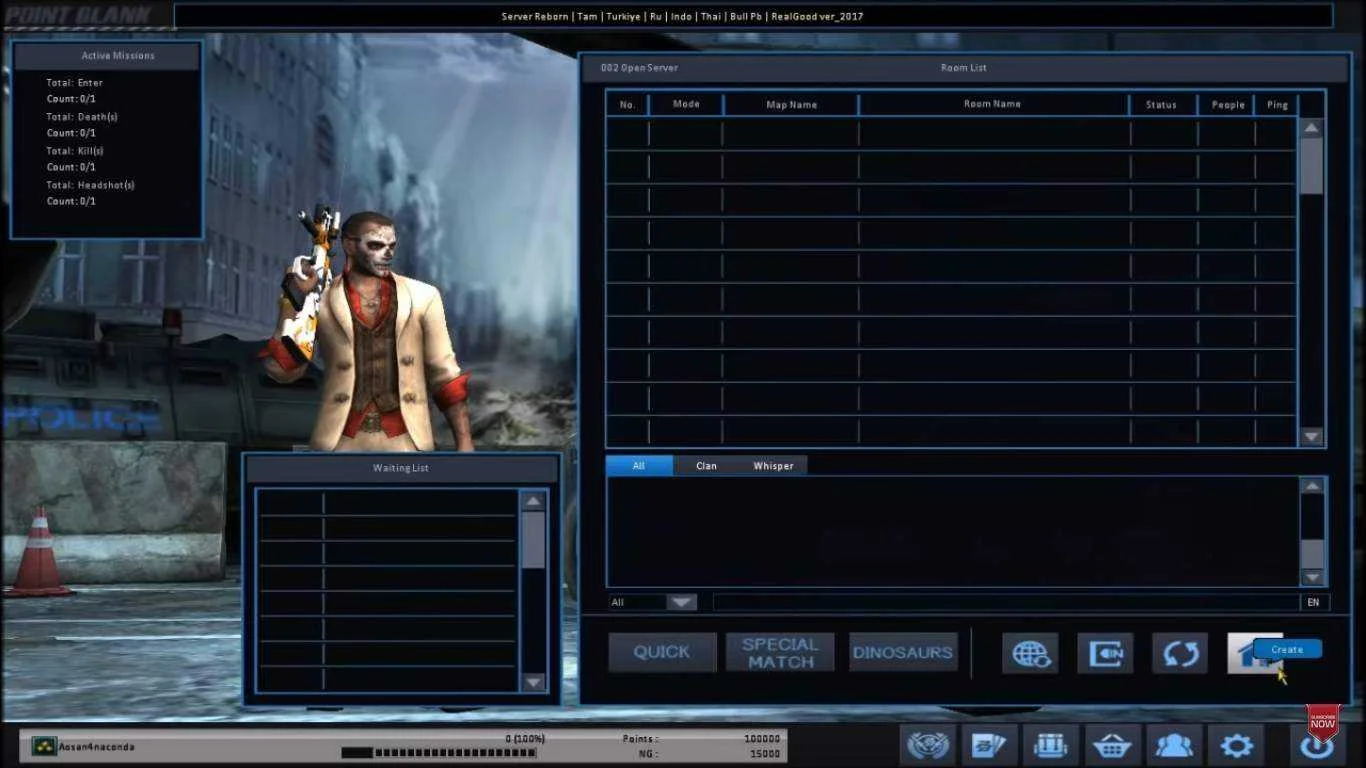Open the shop basket icon
Image resolution: width=1366 pixels, height=768 pixels.
[1112, 745]
